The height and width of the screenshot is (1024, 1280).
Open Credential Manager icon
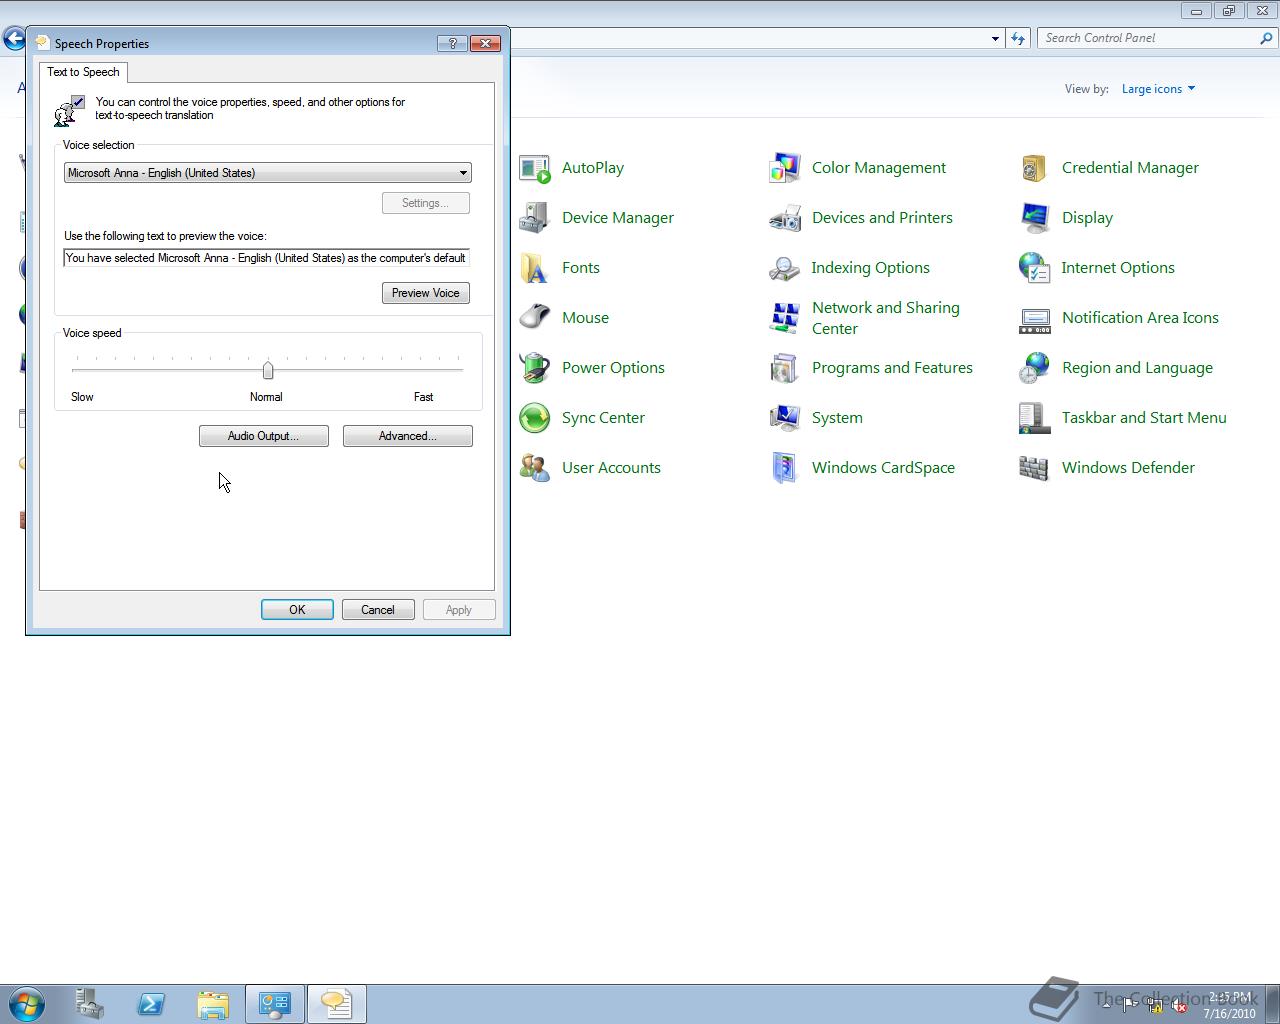1035,168
